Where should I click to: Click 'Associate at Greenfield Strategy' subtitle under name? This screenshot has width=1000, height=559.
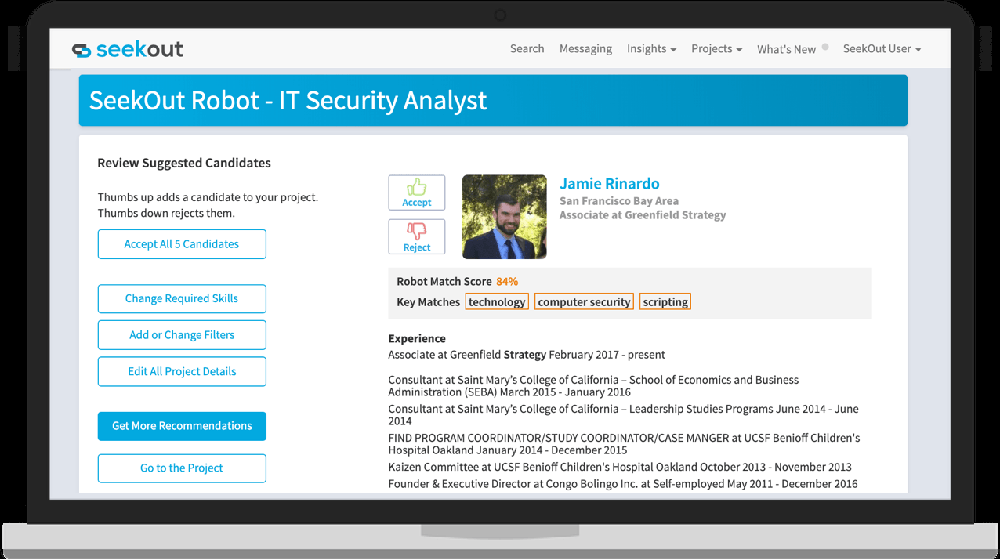tap(642, 215)
